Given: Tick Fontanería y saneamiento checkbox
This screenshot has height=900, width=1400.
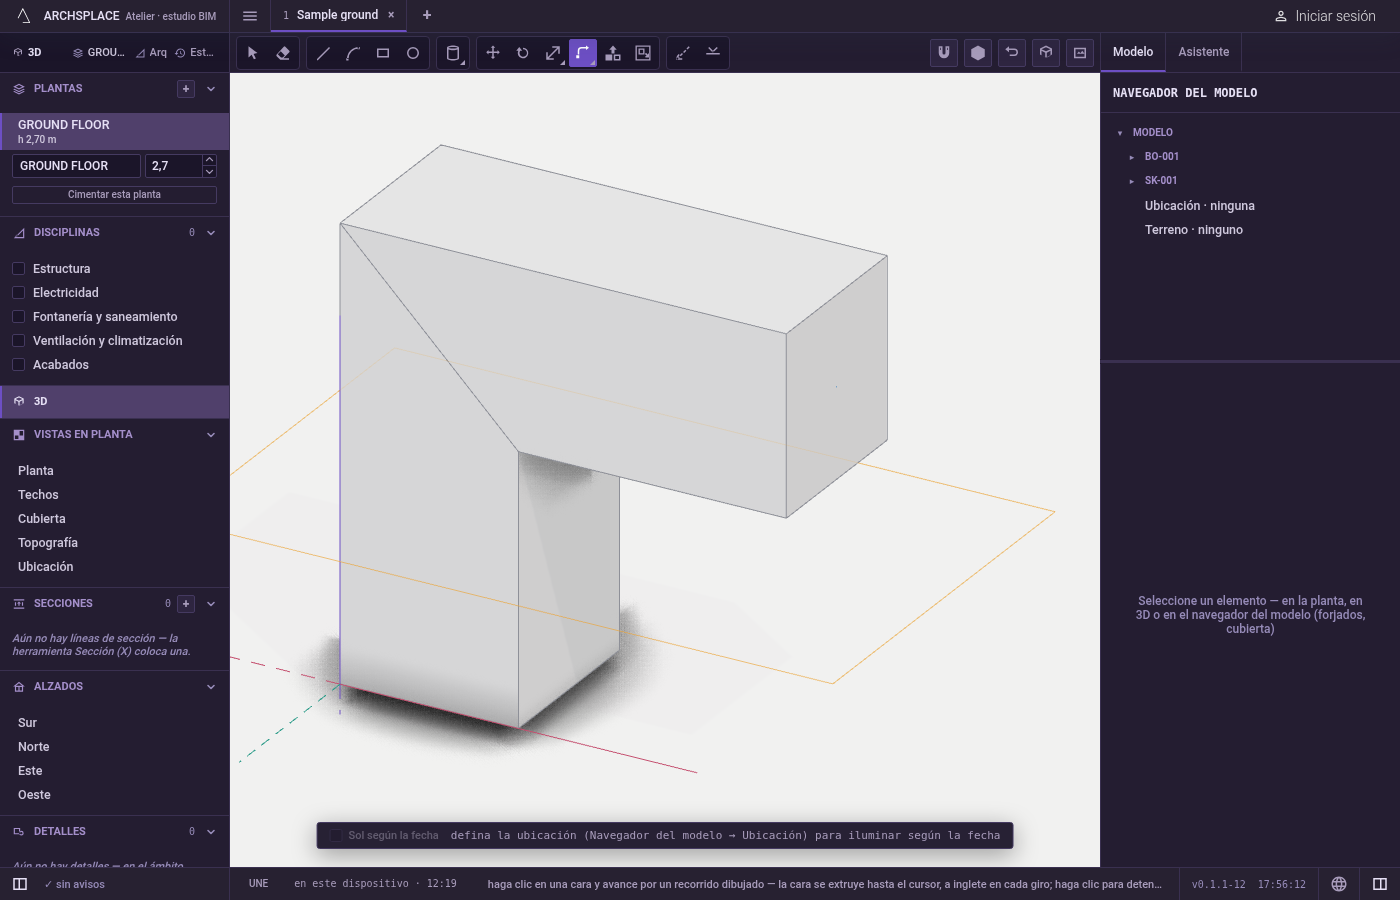Looking at the screenshot, I should (x=19, y=317).
